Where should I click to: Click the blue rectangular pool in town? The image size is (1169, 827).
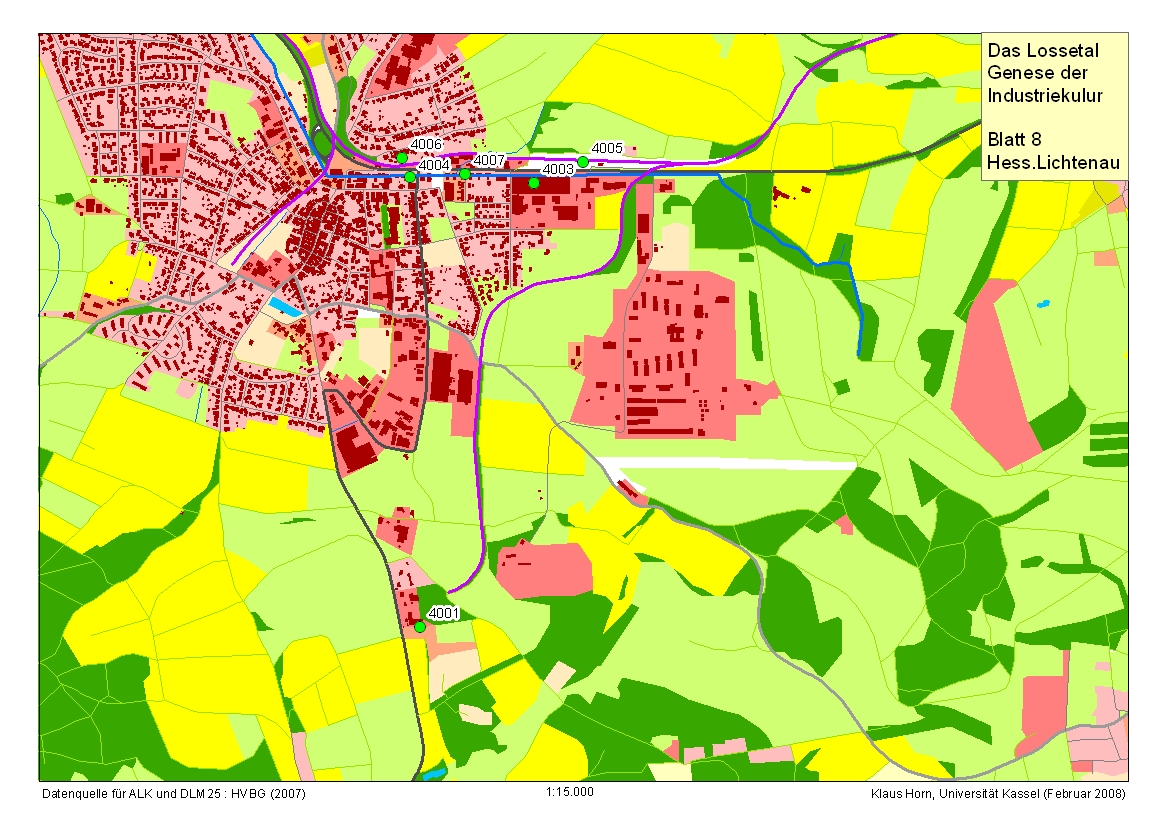click(282, 306)
